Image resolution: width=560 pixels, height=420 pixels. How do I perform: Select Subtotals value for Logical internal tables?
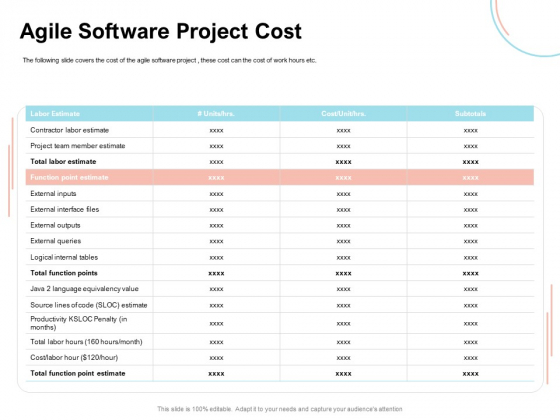pos(471,258)
